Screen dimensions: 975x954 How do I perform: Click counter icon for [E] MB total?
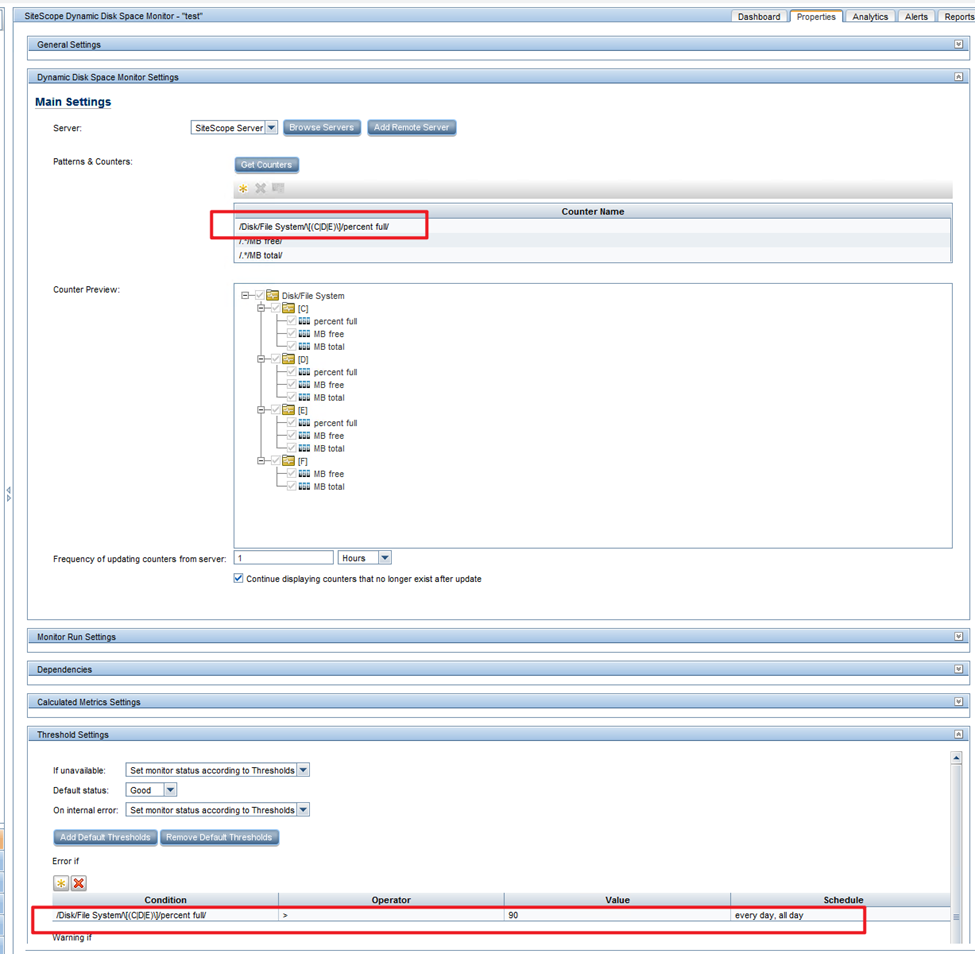point(304,448)
